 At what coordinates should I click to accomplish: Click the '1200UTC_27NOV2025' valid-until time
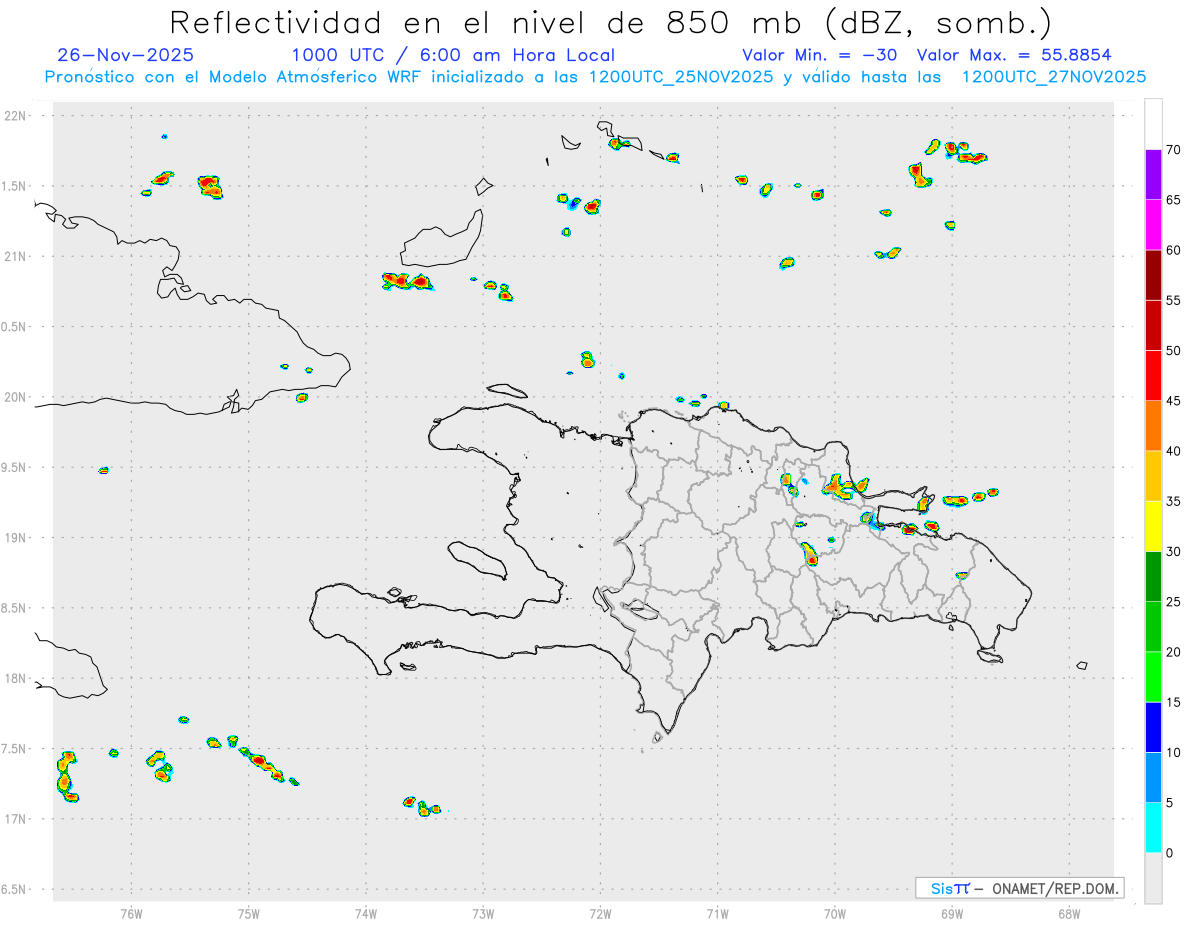(1054, 77)
